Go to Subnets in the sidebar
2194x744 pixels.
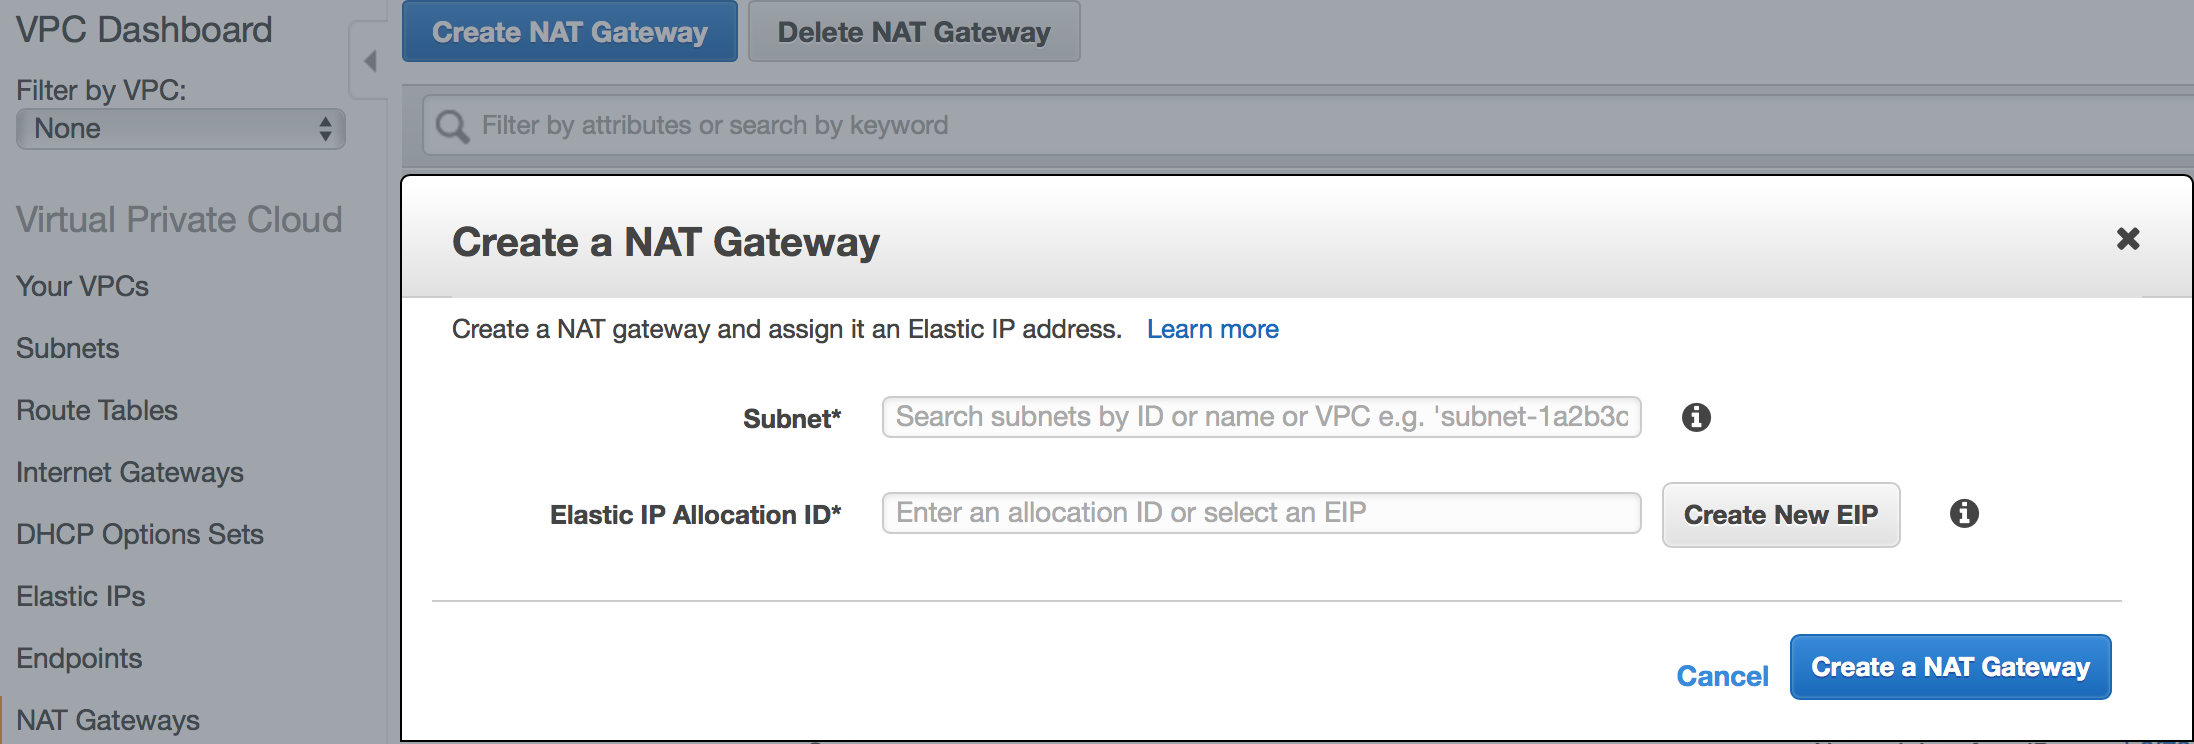pos(67,348)
